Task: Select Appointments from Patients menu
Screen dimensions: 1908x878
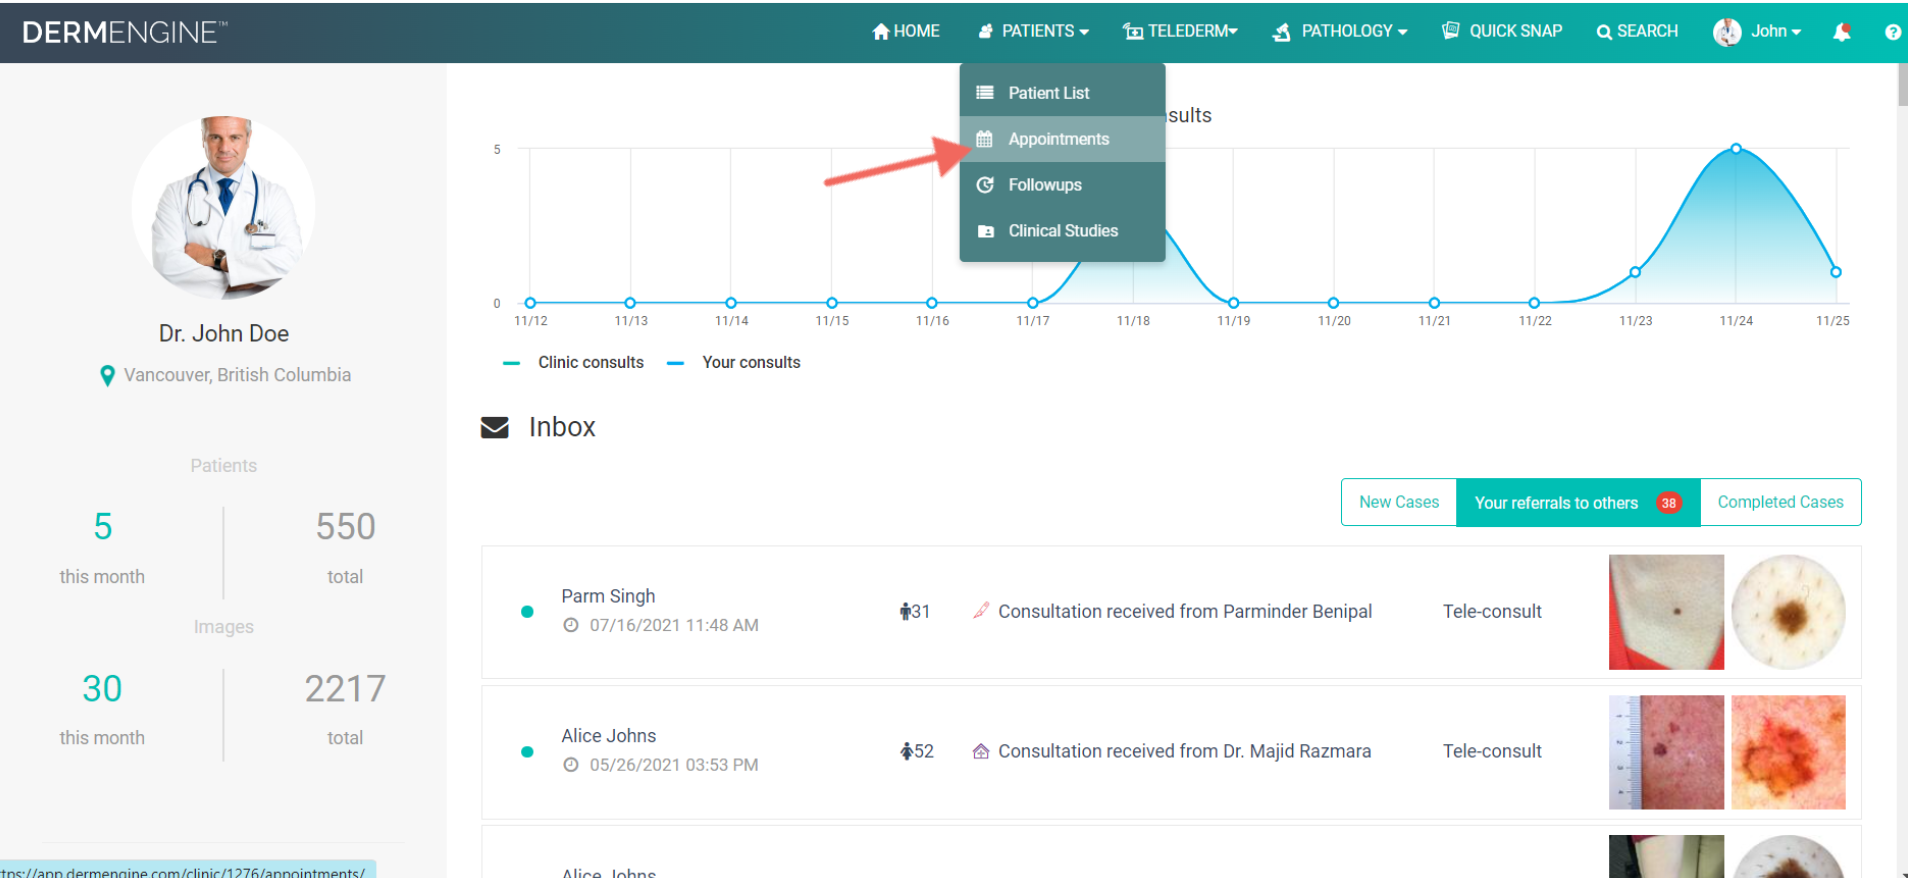Action: click(x=1062, y=139)
